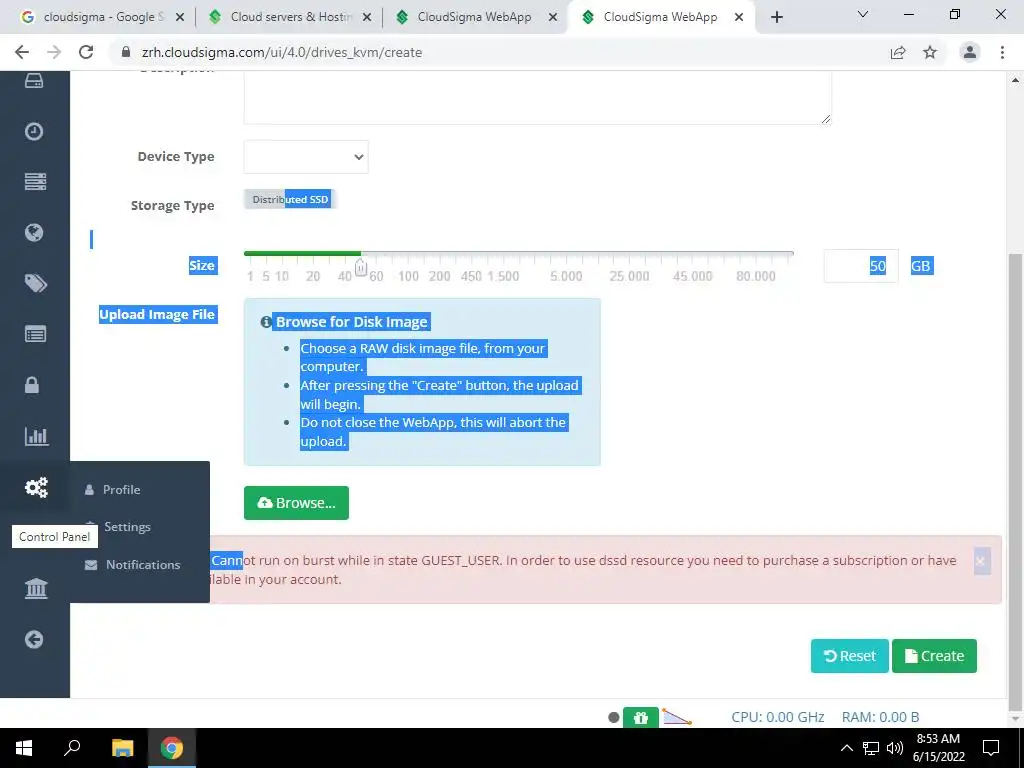Click the info icon beside Browse for Disk Image
The height and width of the screenshot is (768, 1024).
(x=266, y=322)
